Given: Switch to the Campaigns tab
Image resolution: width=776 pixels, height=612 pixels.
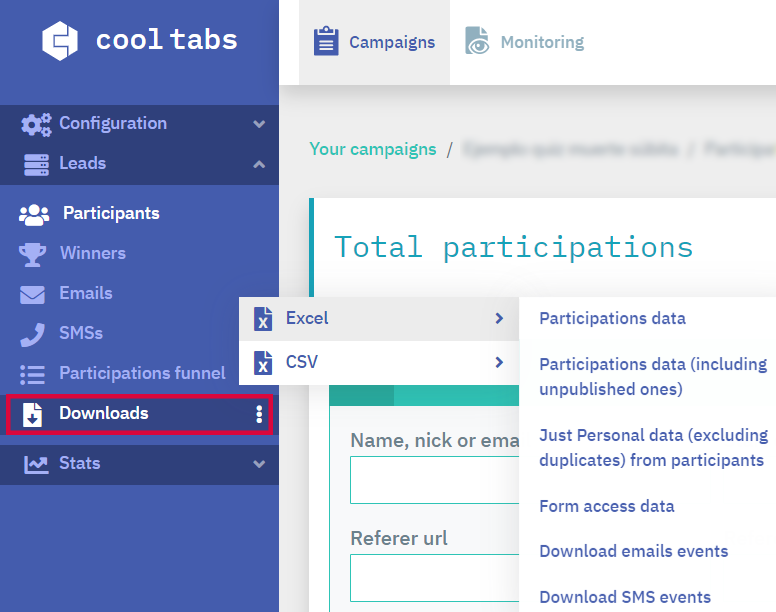Looking at the screenshot, I should click(375, 42).
